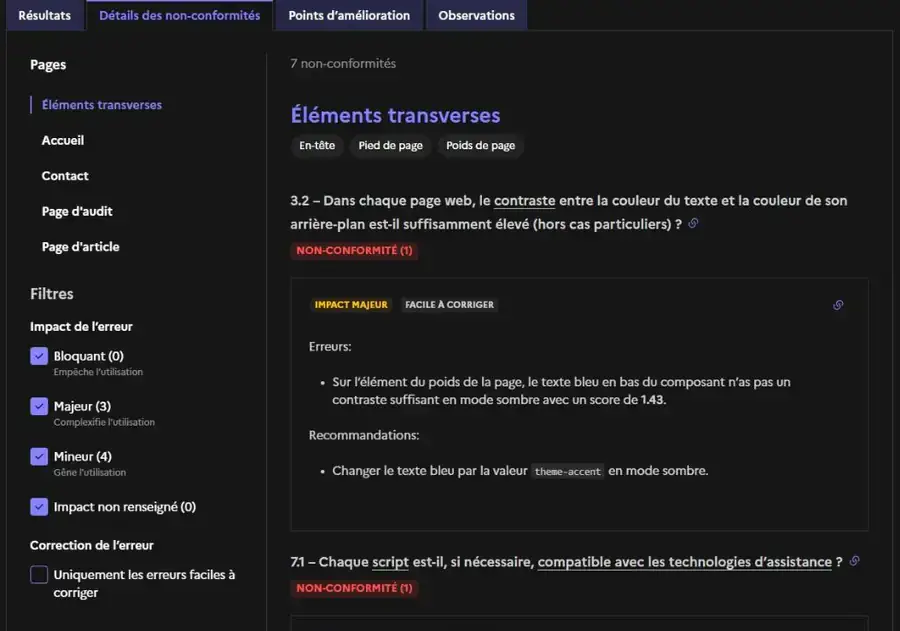900x631 pixels.
Task: Navigate to Contact page entry
Action: [x=65, y=176]
